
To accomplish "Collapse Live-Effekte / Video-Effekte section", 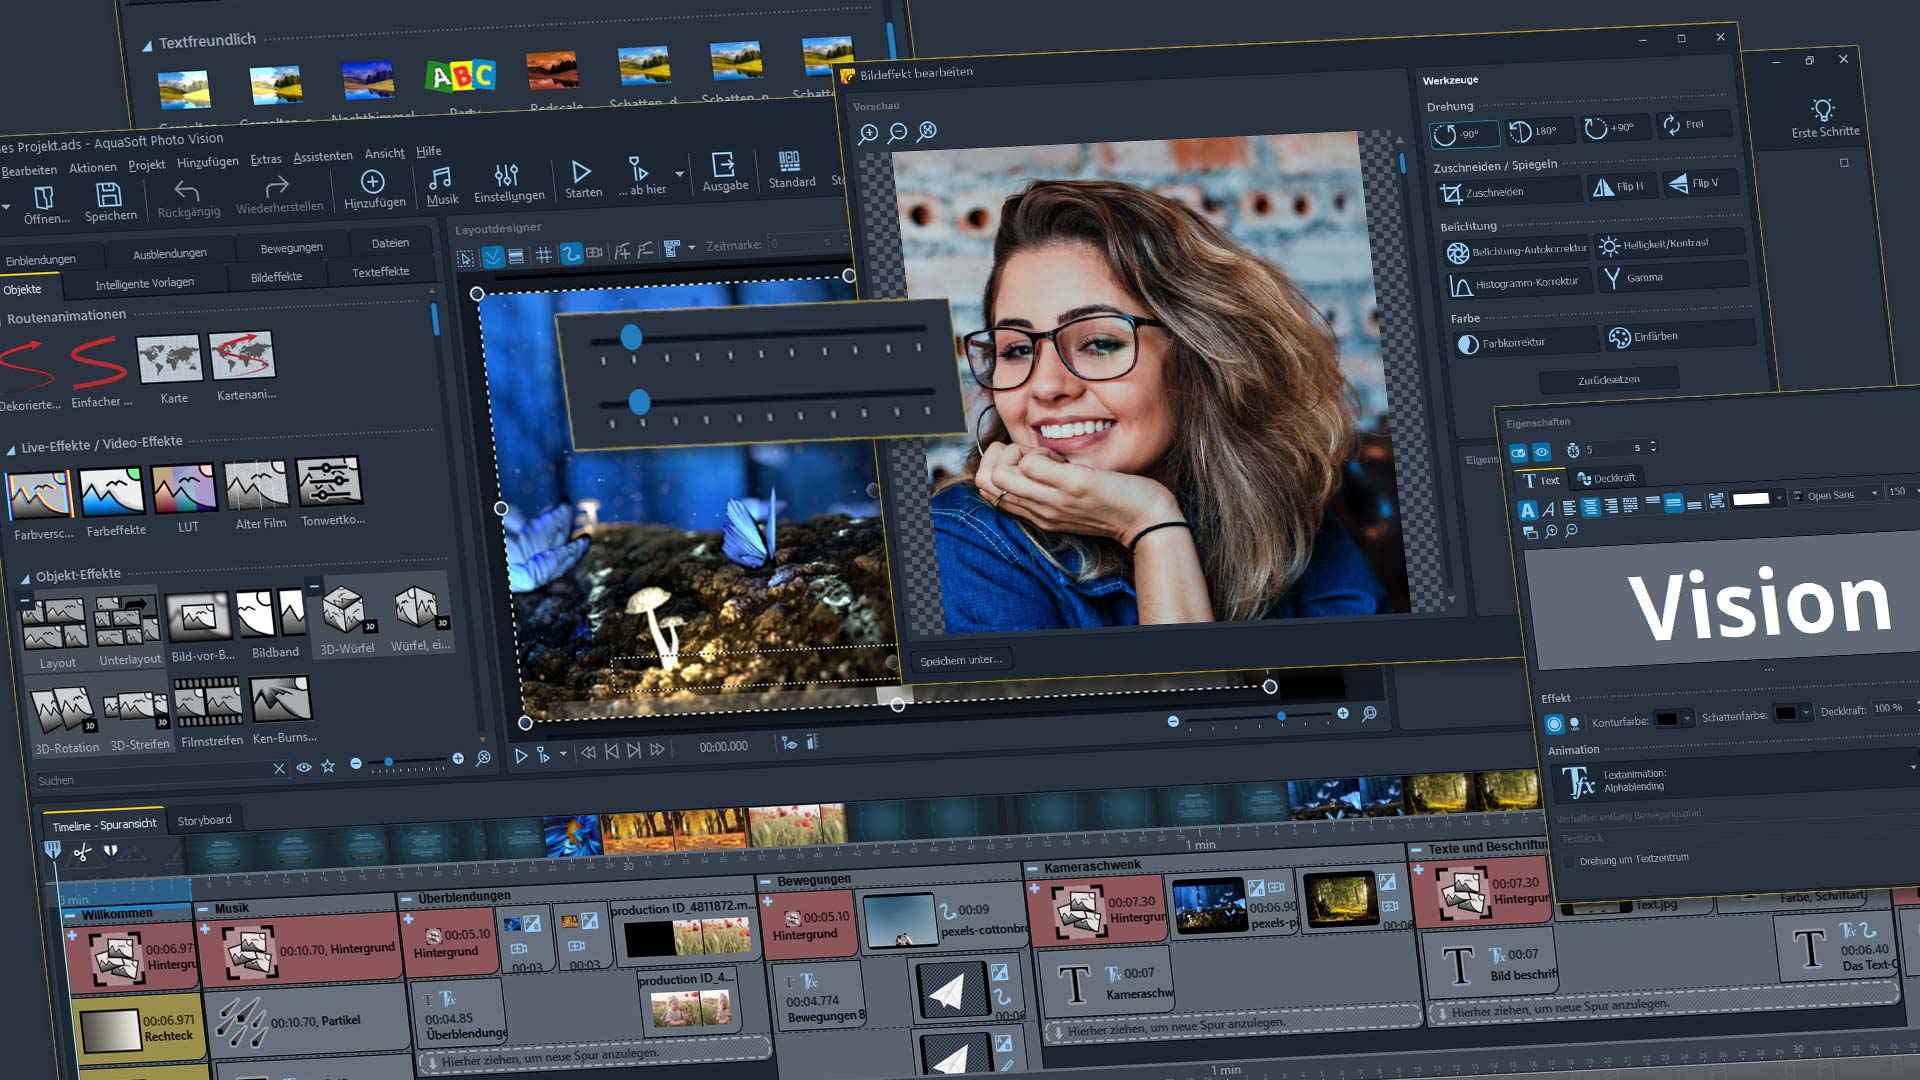I will point(11,449).
